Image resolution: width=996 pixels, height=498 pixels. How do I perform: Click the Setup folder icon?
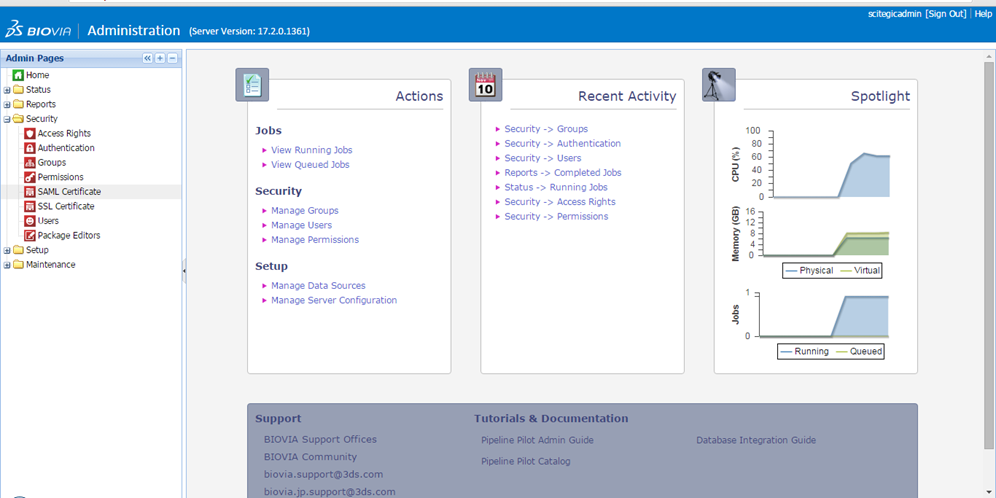[18, 250]
